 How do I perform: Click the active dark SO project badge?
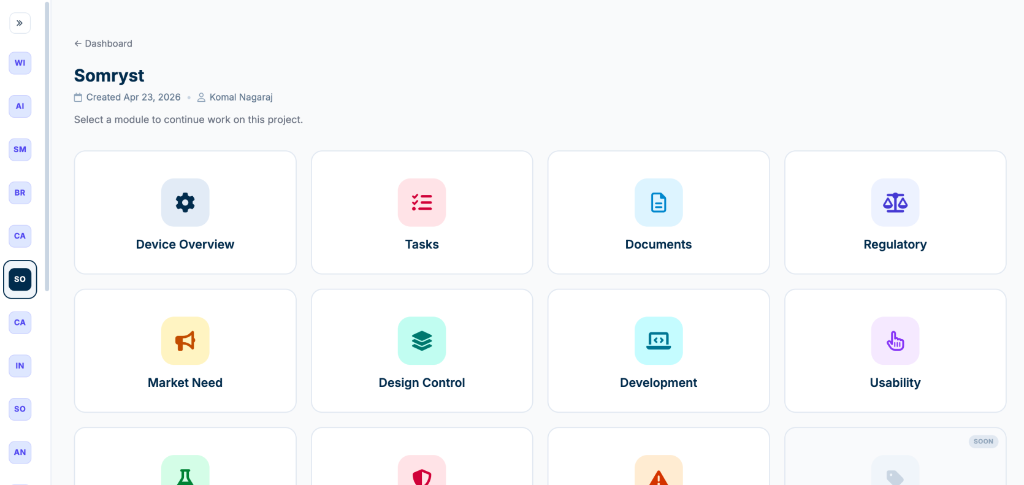coord(20,279)
